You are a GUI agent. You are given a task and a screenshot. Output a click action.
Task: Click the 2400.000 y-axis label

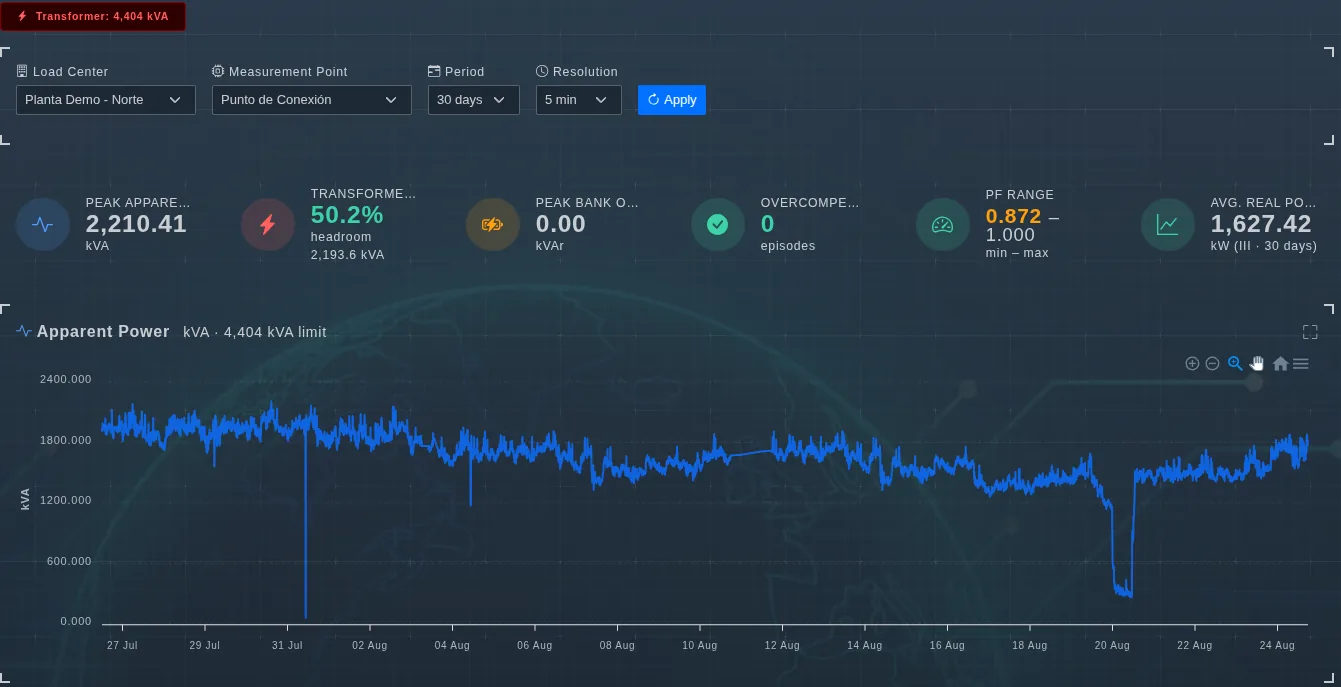pos(66,380)
